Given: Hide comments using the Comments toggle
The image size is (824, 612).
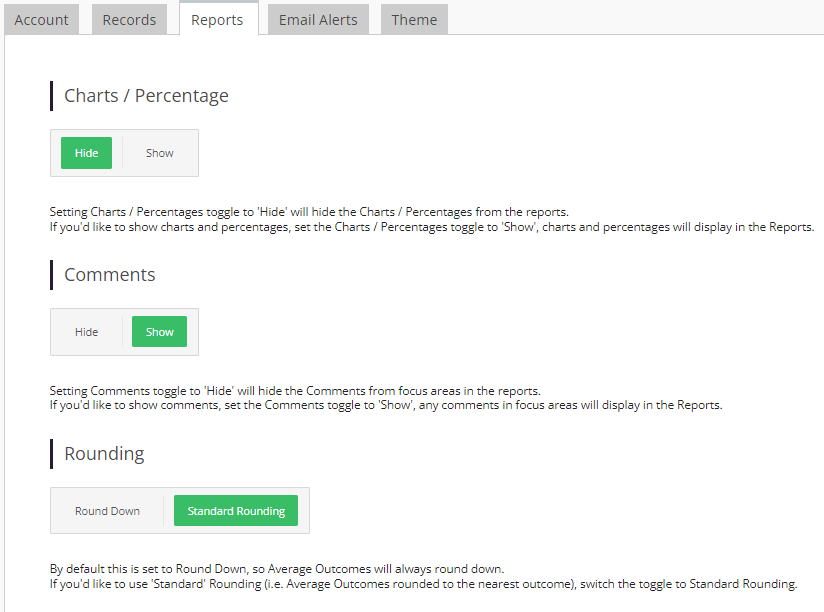Looking at the screenshot, I should 87,332.
